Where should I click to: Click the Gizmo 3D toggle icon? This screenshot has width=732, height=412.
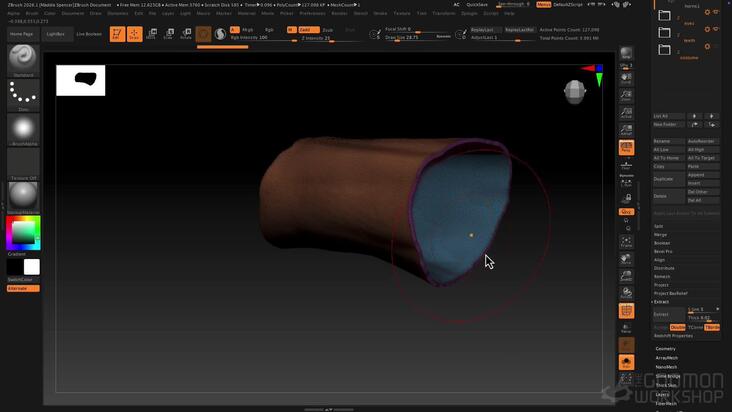tap(203, 34)
